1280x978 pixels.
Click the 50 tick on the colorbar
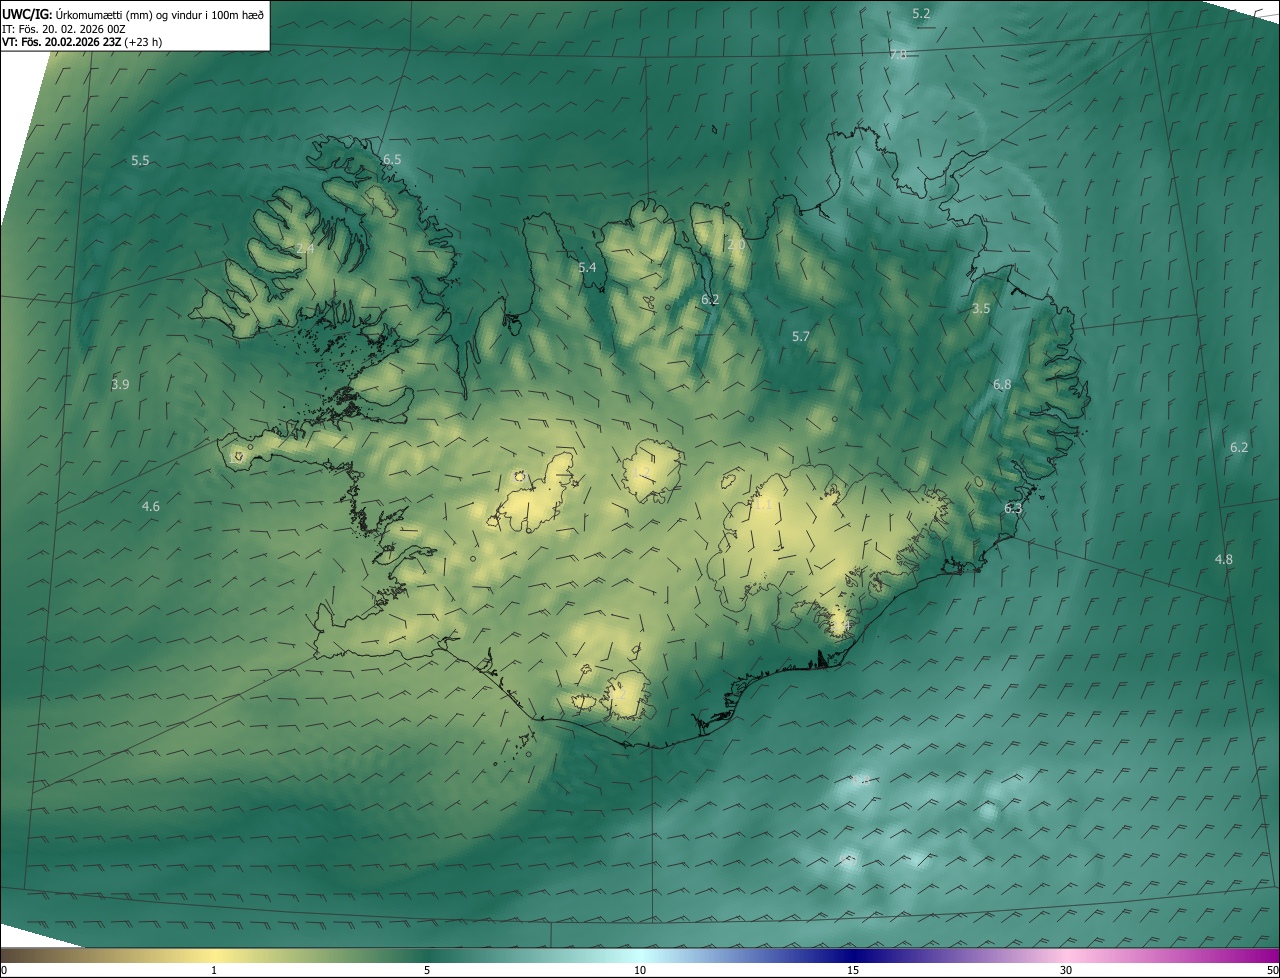click(1272, 970)
